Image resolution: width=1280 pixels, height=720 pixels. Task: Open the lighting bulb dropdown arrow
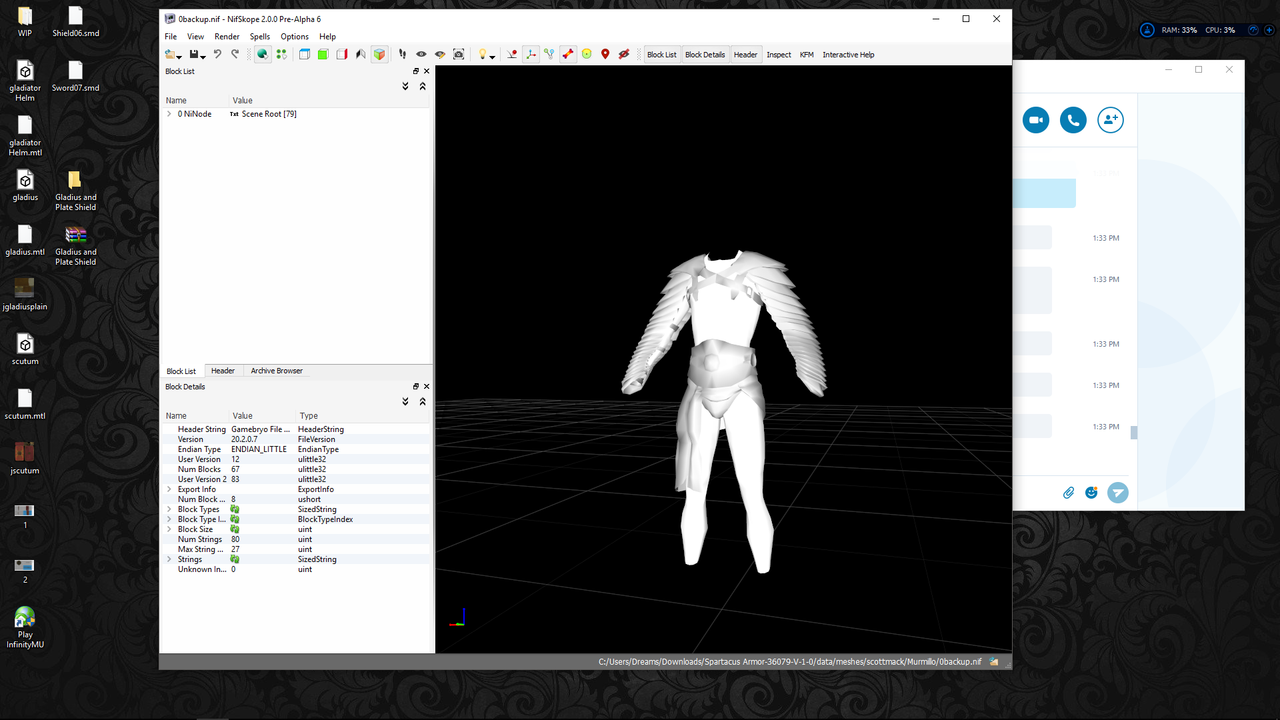point(493,57)
